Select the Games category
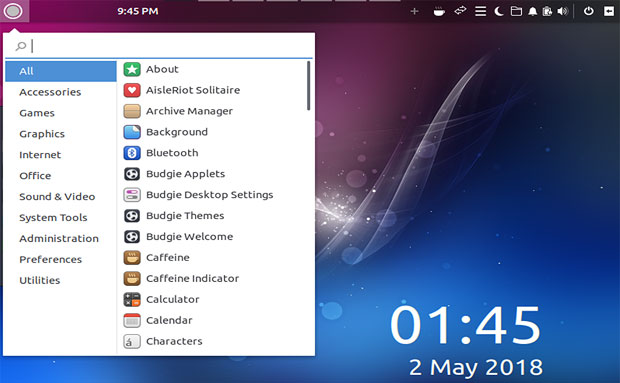The image size is (620, 383). 61,113
